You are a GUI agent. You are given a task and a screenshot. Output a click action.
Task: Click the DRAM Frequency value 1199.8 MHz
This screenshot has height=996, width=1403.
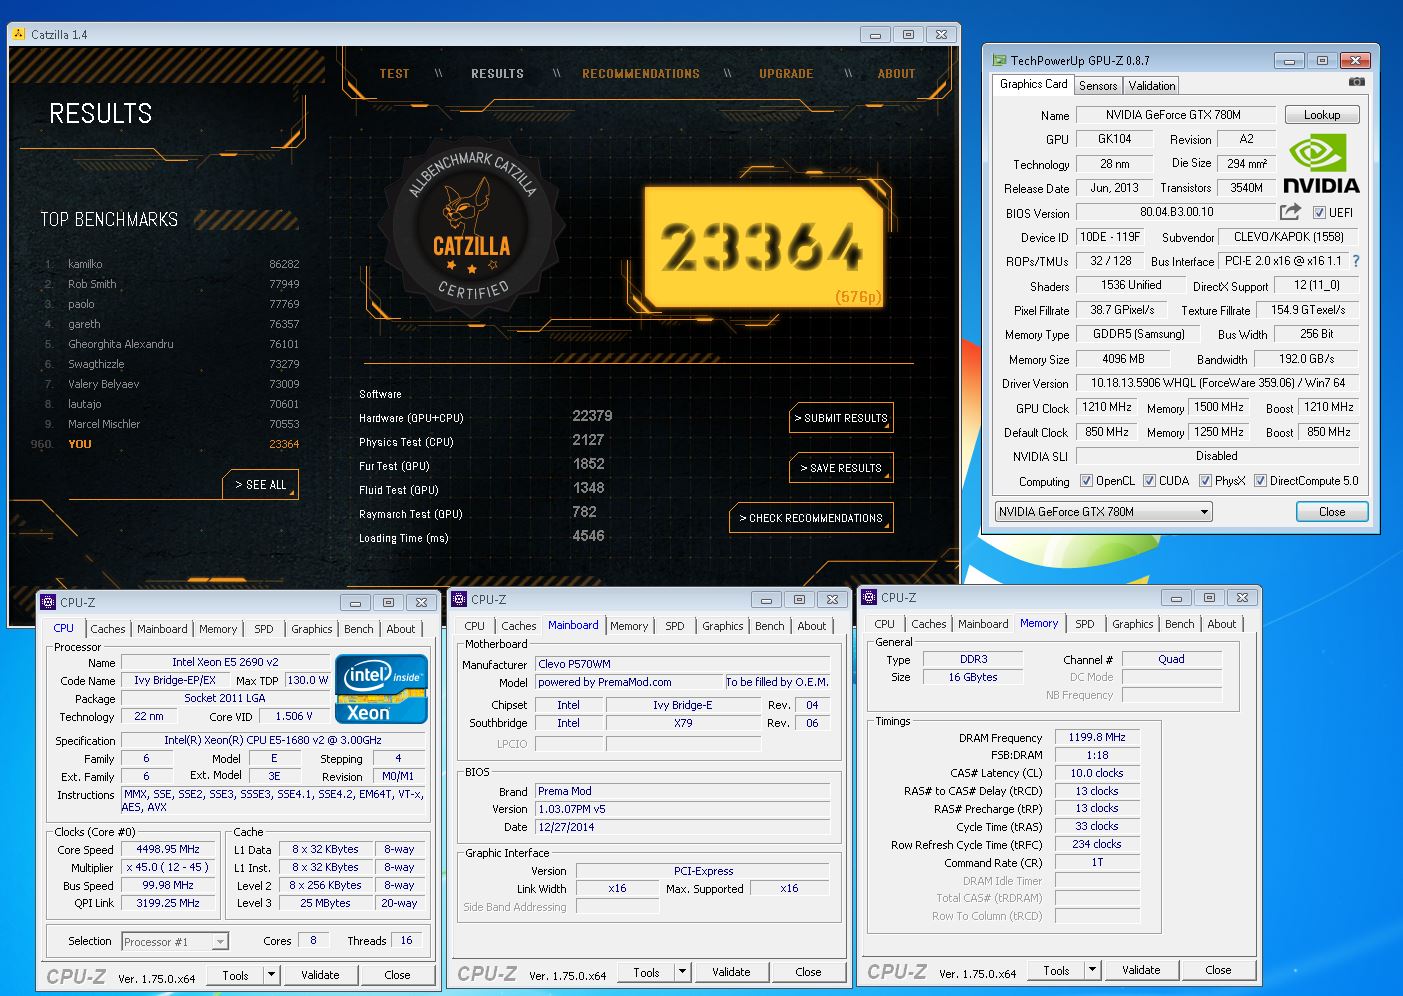click(x=1097, y=737)
